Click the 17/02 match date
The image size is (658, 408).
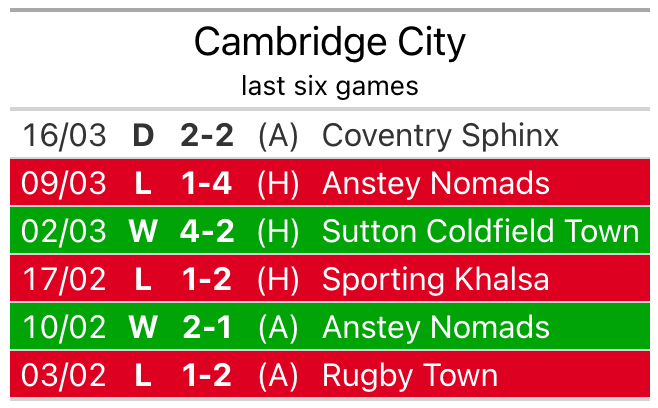click(64, 279)
